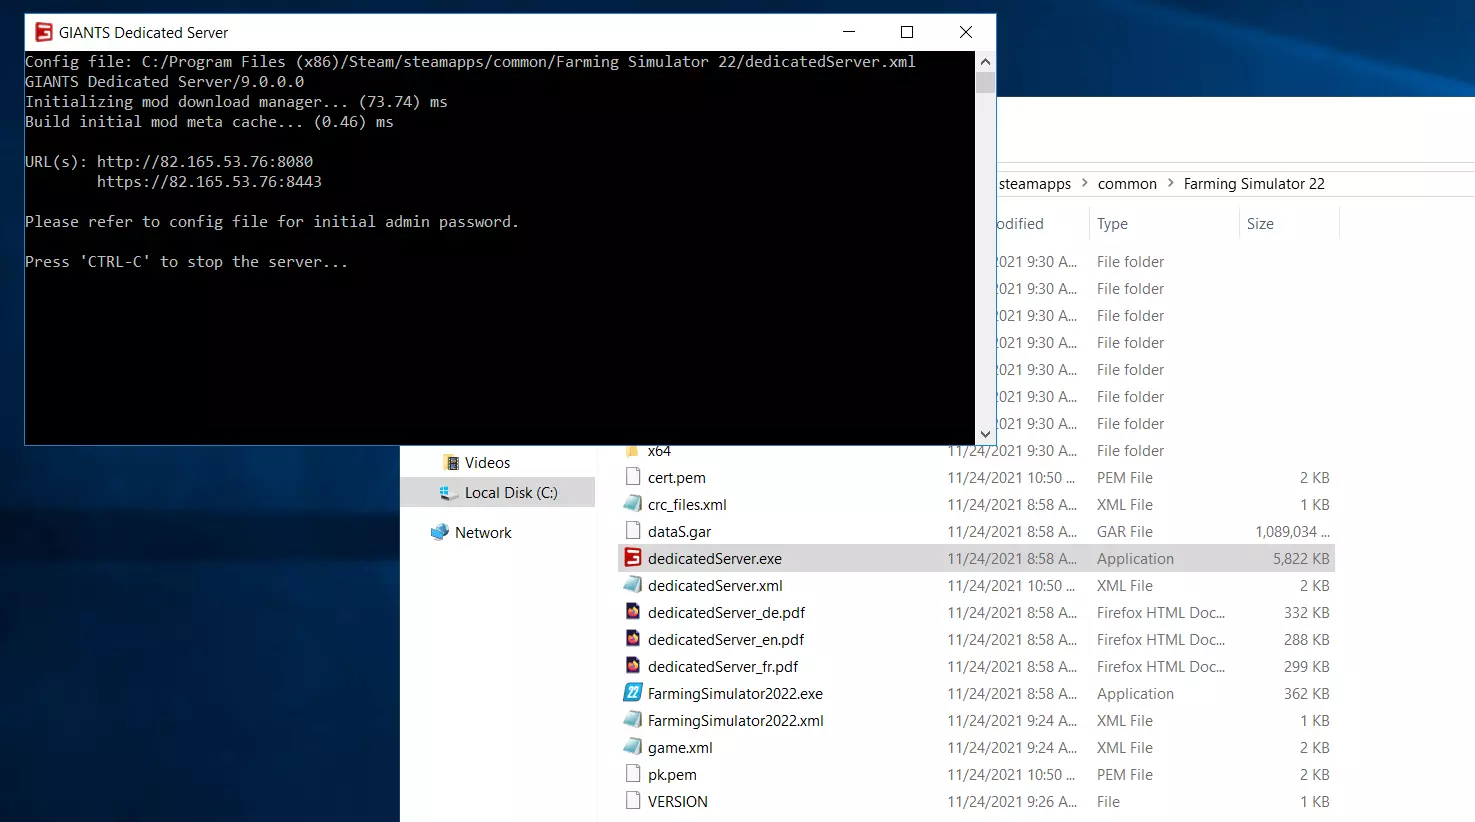Image resolution: width=1475 pixels, height=822 pixels.
Task: Click the dedicatedServer_en.pdf Firefox icon
Action: (x=632, y=639)
